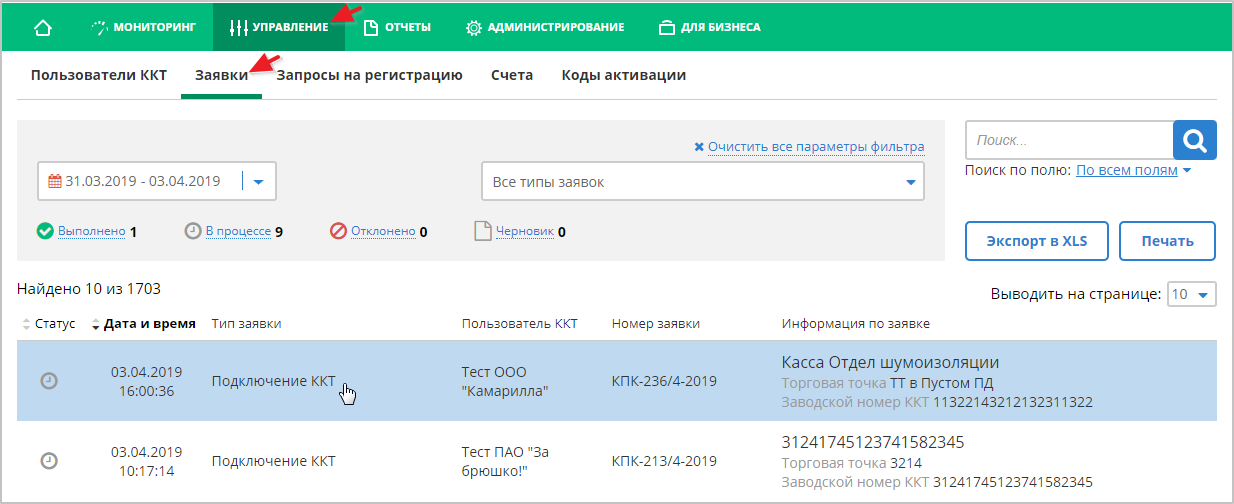Viewport: 1234px width, 504px height.
Task: Clear all filter parameters
Action: click(x=809, y=147)
